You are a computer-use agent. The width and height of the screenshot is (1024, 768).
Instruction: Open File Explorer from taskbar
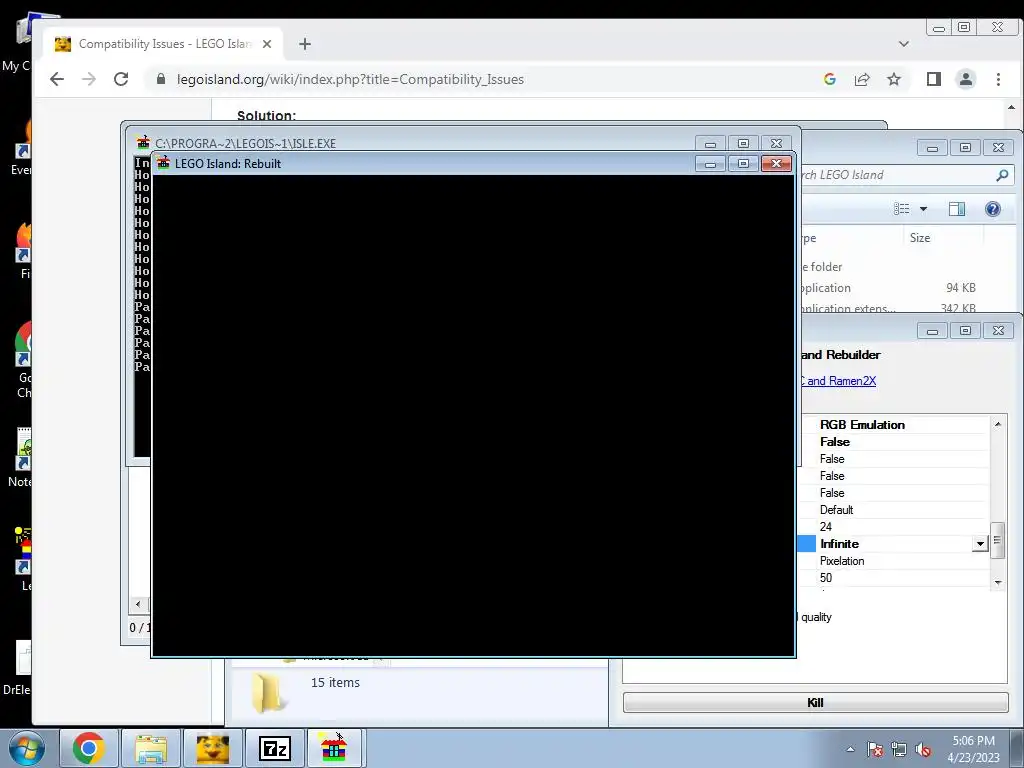(151, 748)
